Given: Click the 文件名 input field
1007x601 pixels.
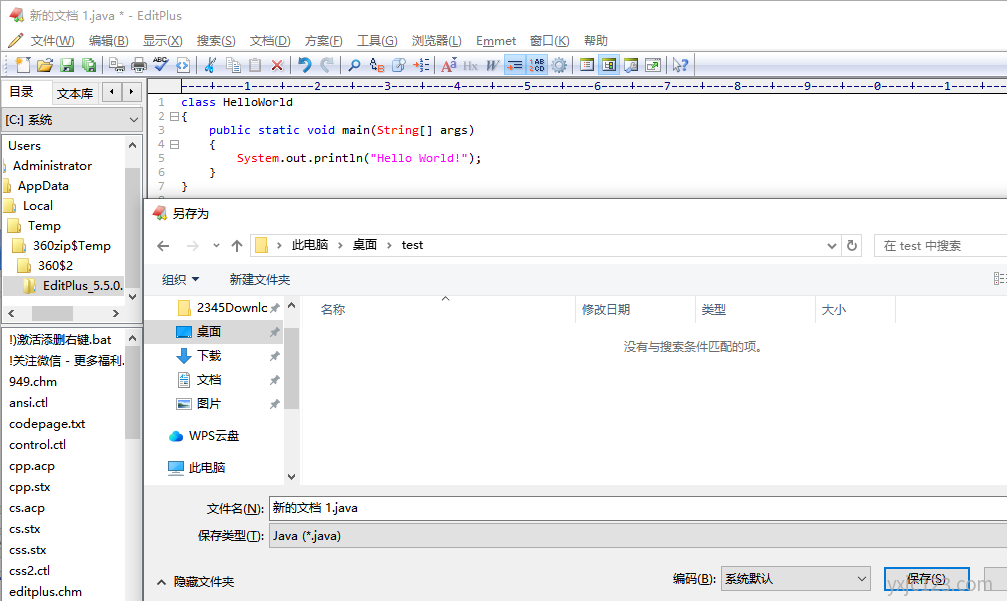Looking at the screenshot, I should [x=638, y=508].
